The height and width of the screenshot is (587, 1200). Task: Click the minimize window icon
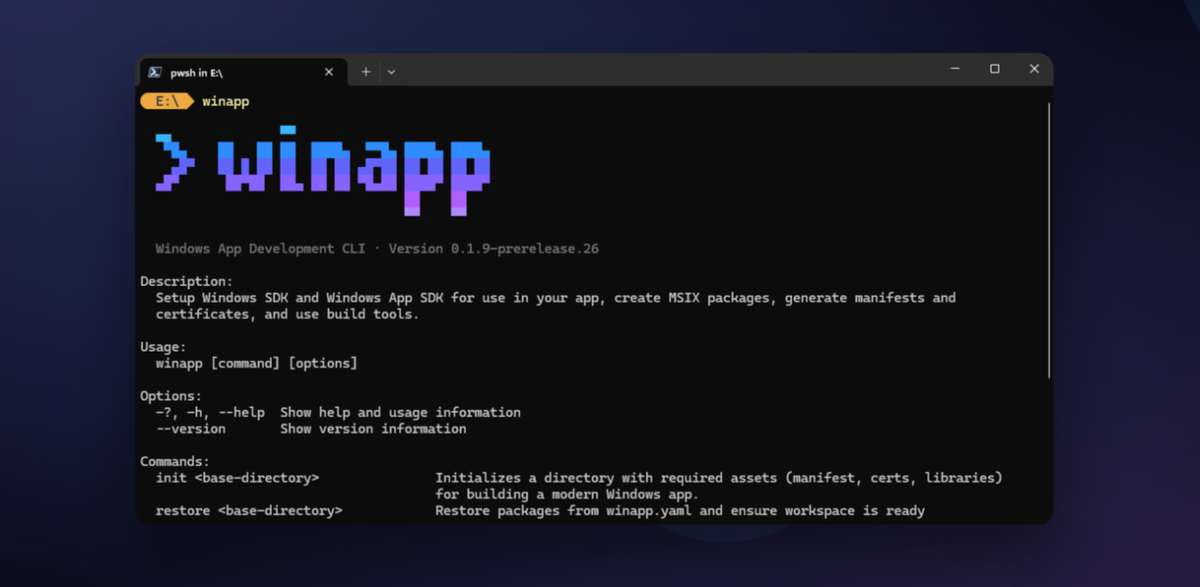(954, 68)
